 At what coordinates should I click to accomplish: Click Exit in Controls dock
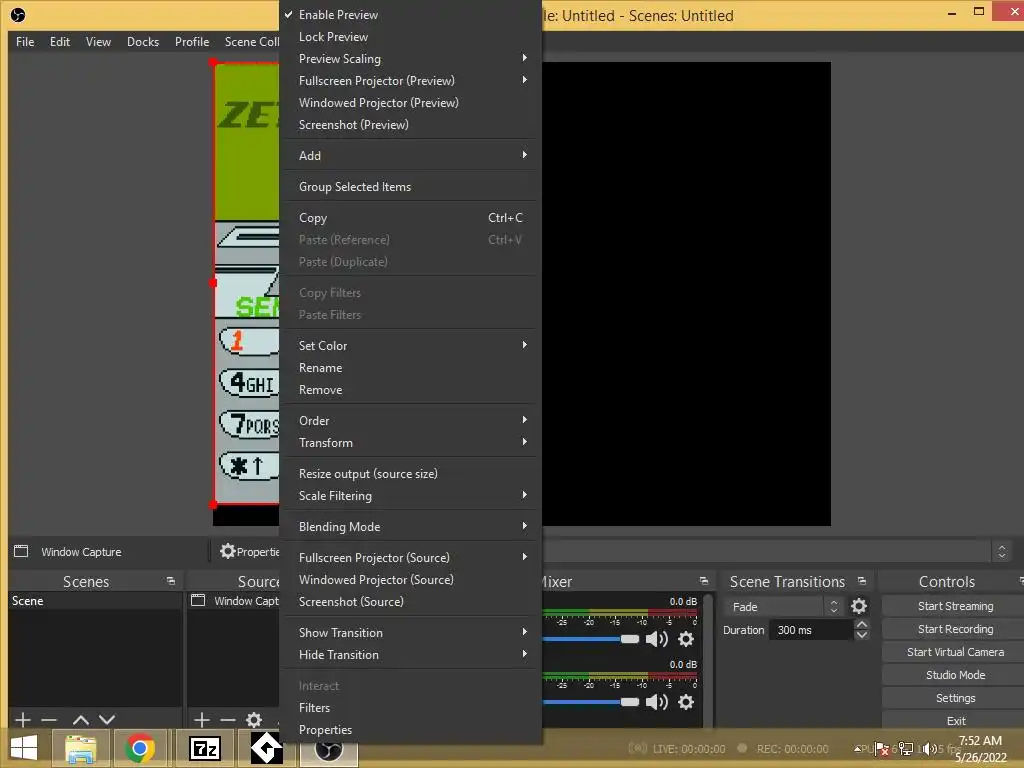pyautogui.click(x=955, y=721)
